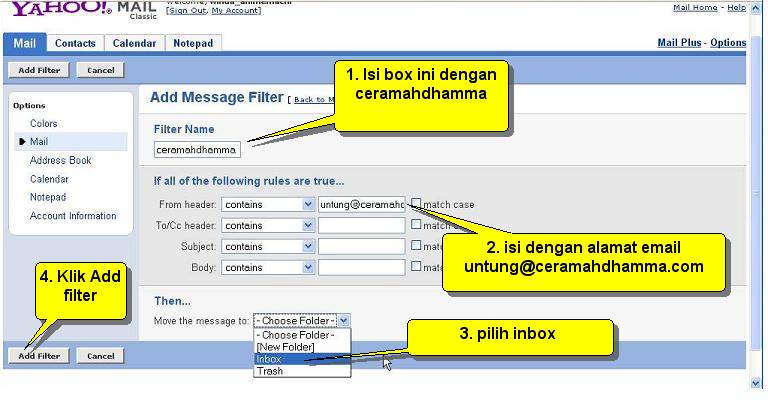
Task: Open the Calendar tab
Action: (134, 43)
